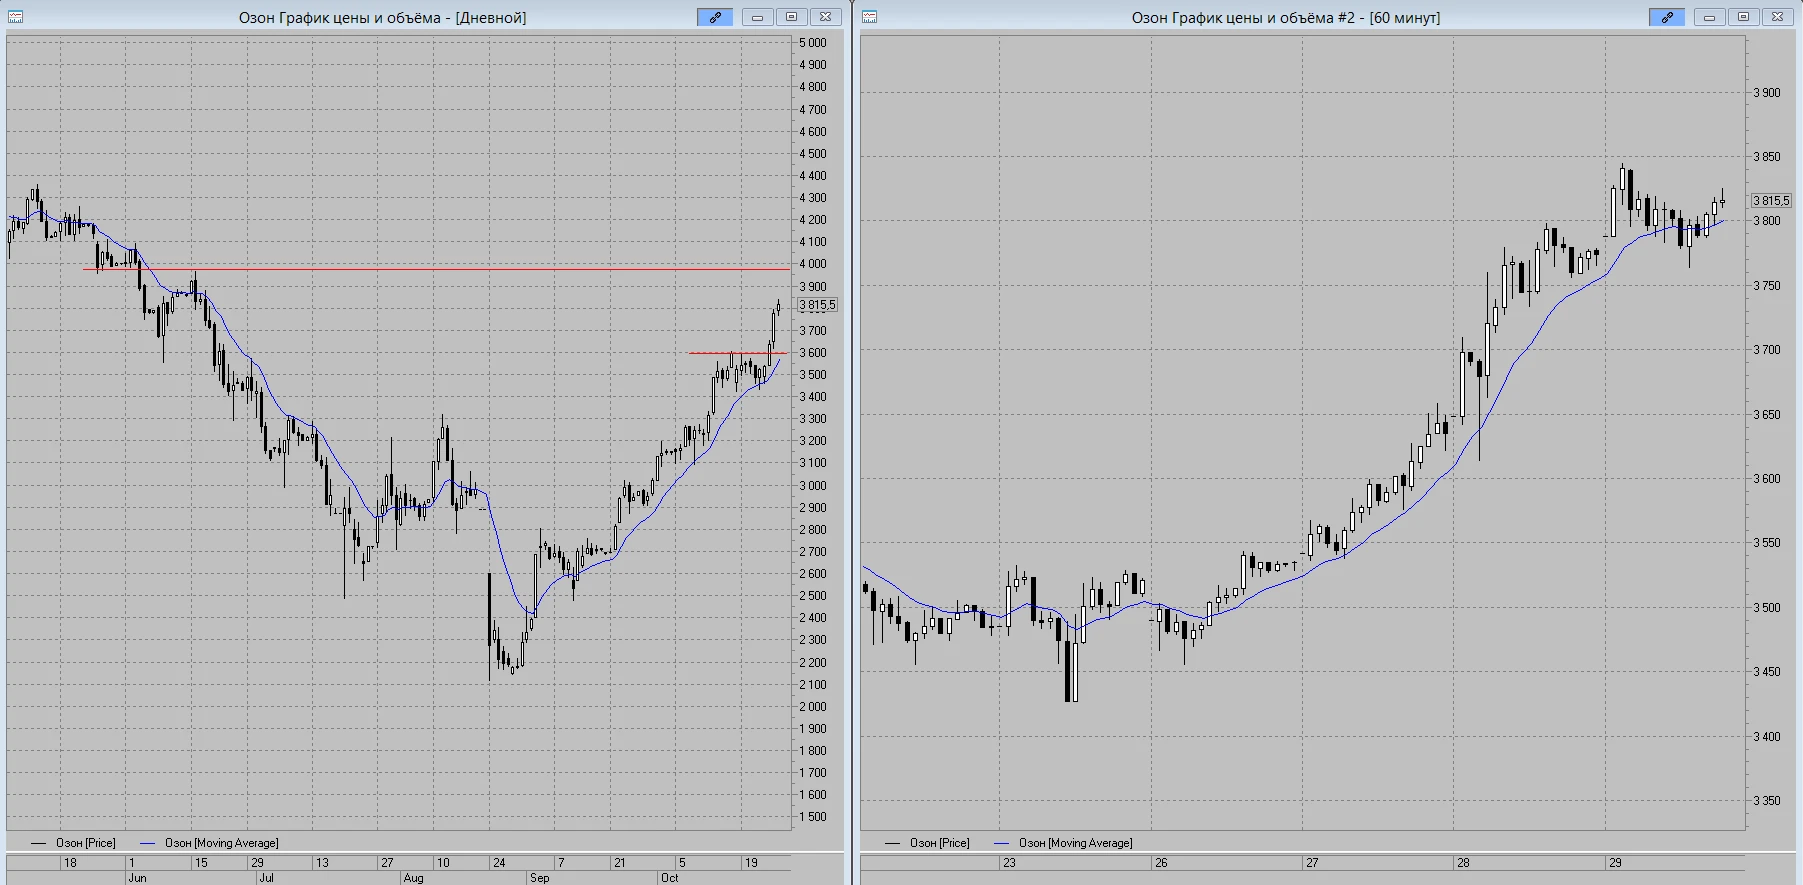Click the 1 500 price axis label on the daily chart
The width and height of the screenshot is (1803, 885).
point(813,817)
